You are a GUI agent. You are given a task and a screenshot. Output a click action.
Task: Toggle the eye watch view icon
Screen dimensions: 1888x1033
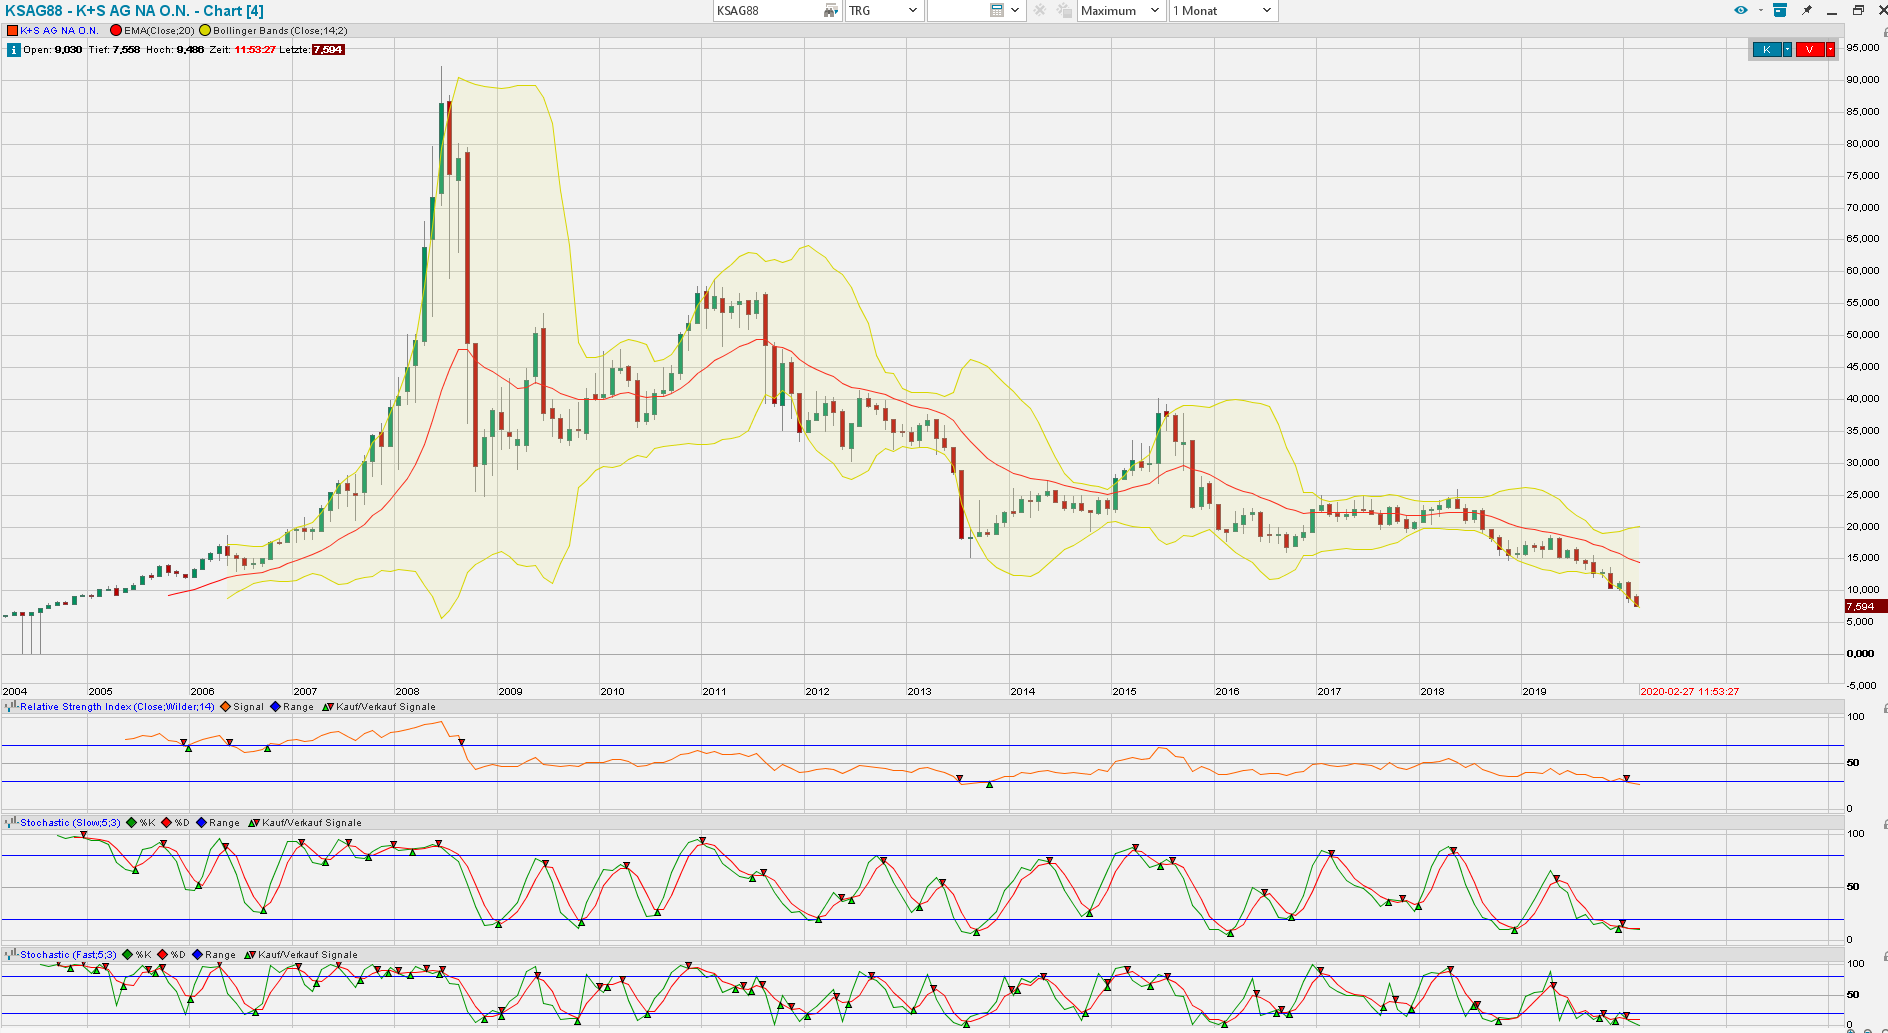(x=1741, y=11)
